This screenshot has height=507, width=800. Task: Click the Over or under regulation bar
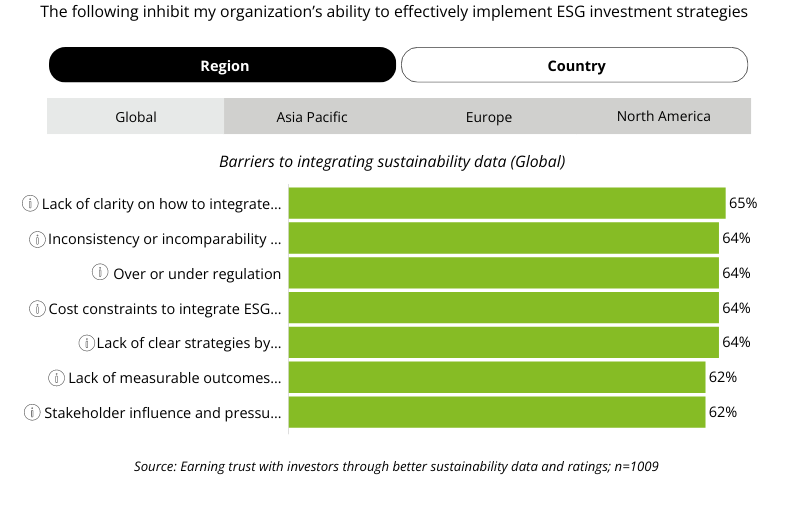tap(503, 273)
